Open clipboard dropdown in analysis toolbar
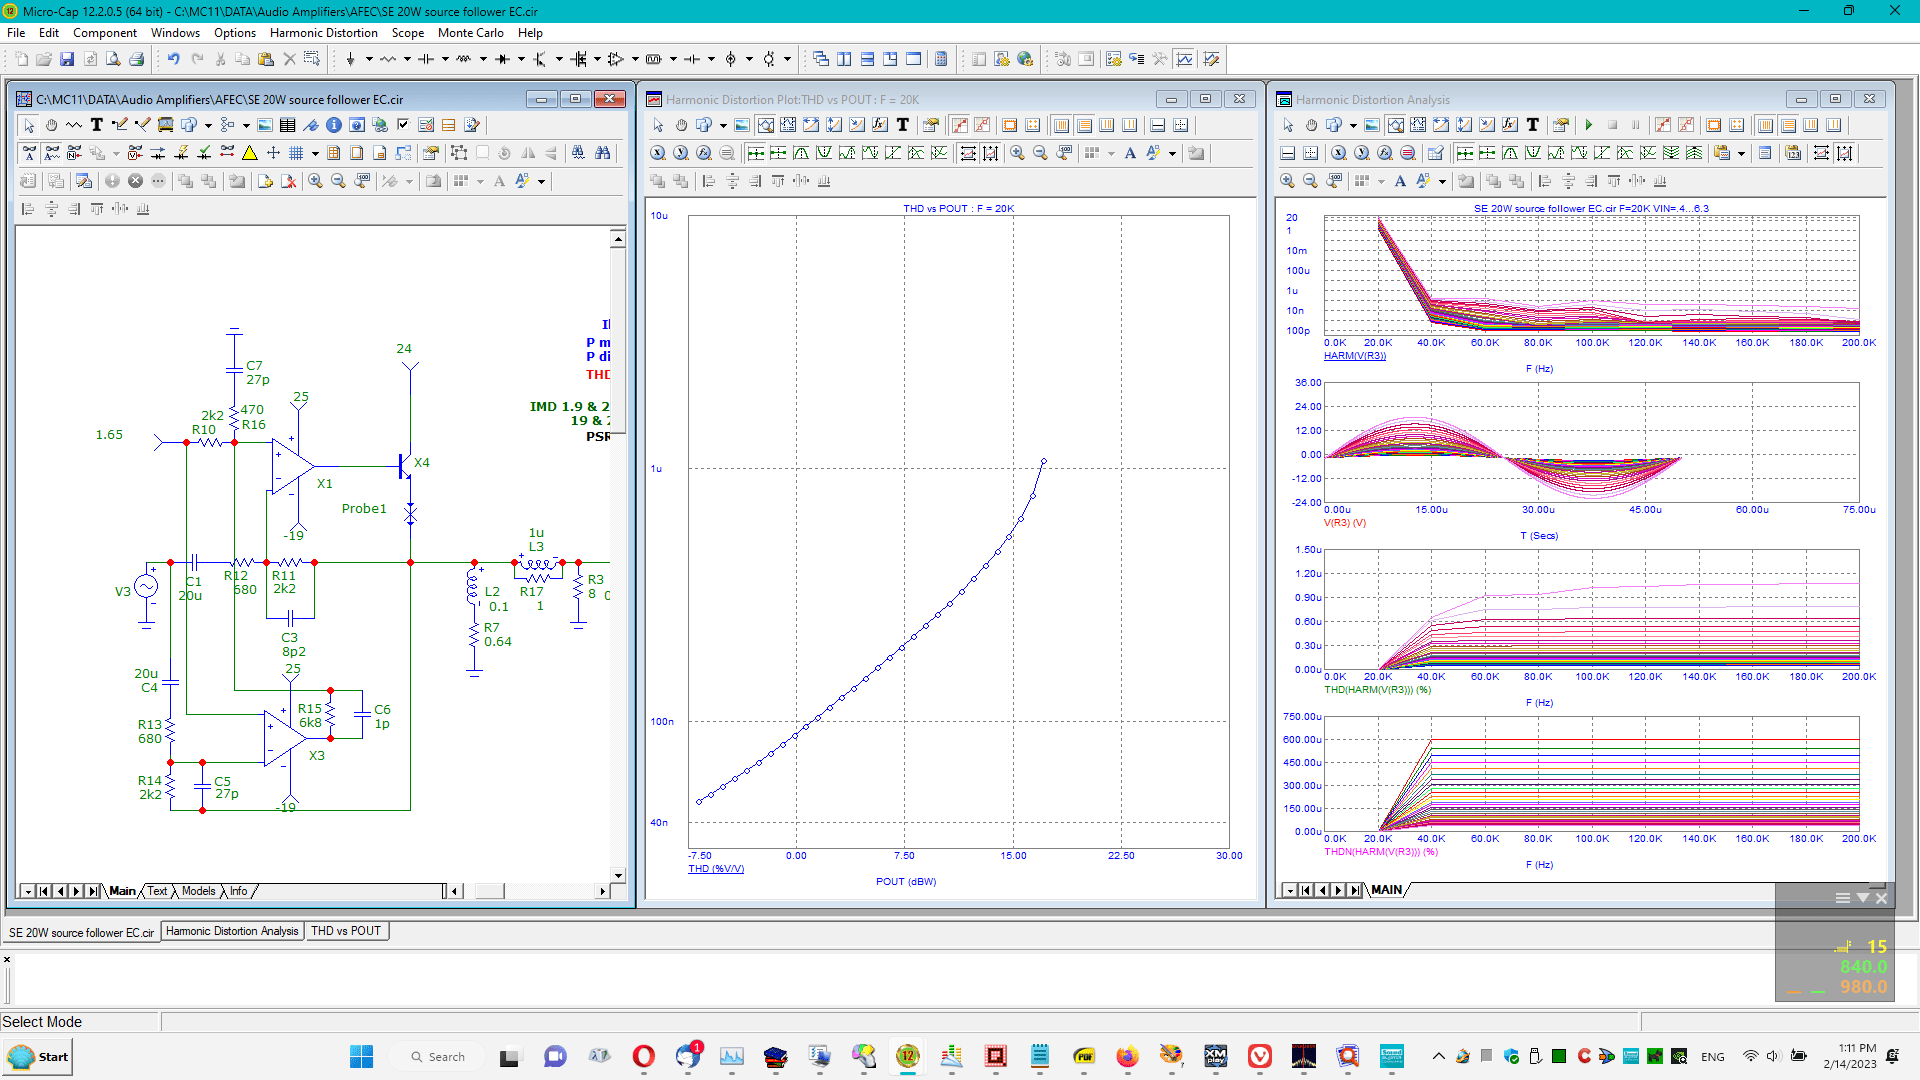Image resolution: width=1920 pixels, height=1080 pixels. point(1741,153)
